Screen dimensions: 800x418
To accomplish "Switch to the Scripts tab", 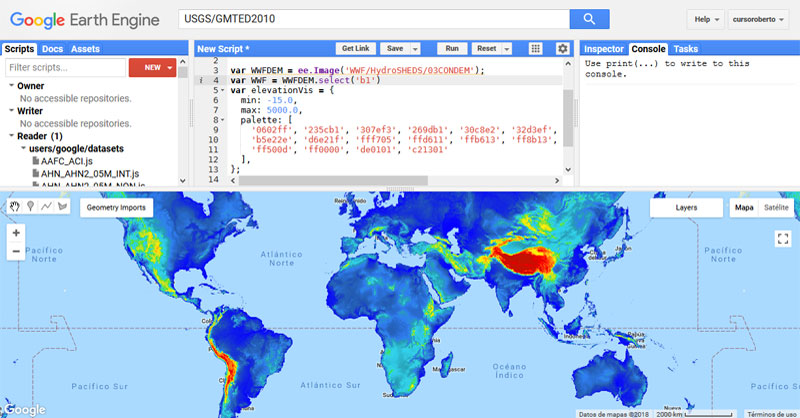I will click(19, 49).
